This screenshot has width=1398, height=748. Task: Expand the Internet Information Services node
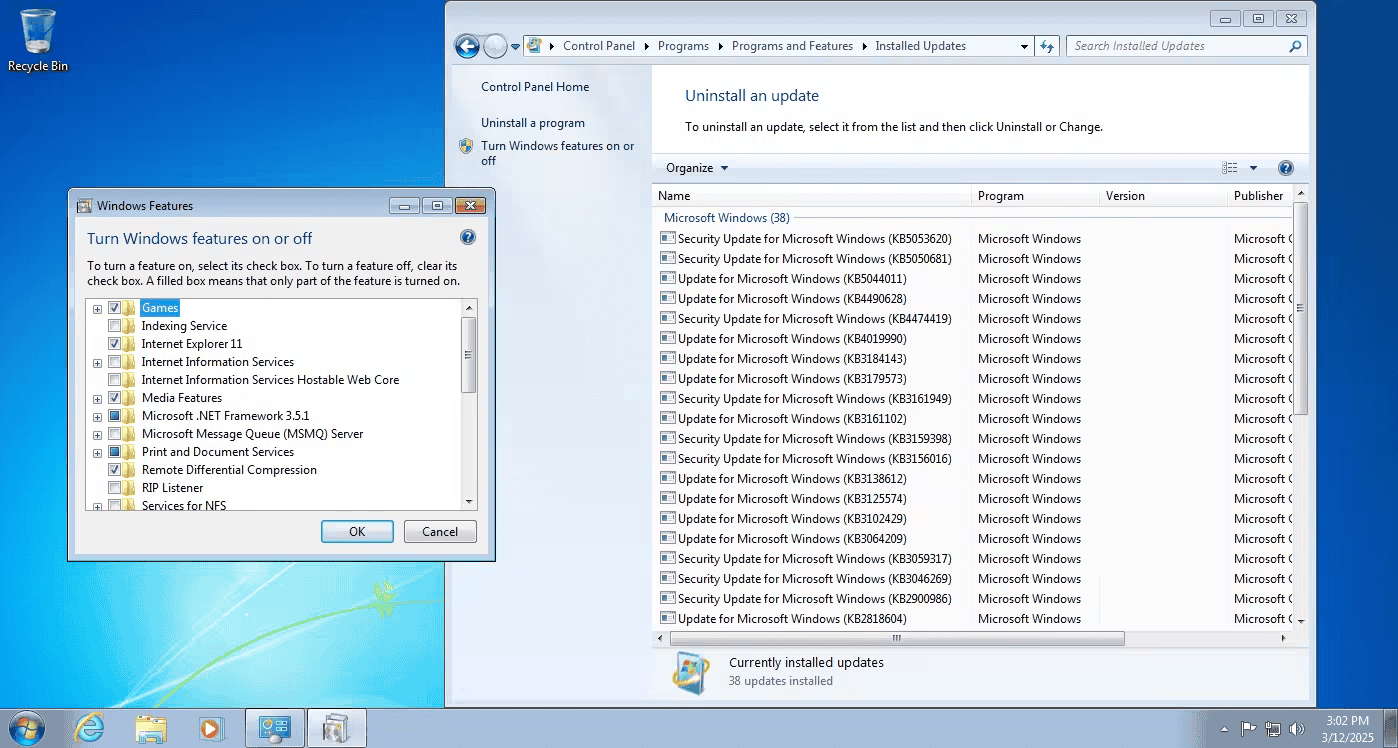point(97,363)
